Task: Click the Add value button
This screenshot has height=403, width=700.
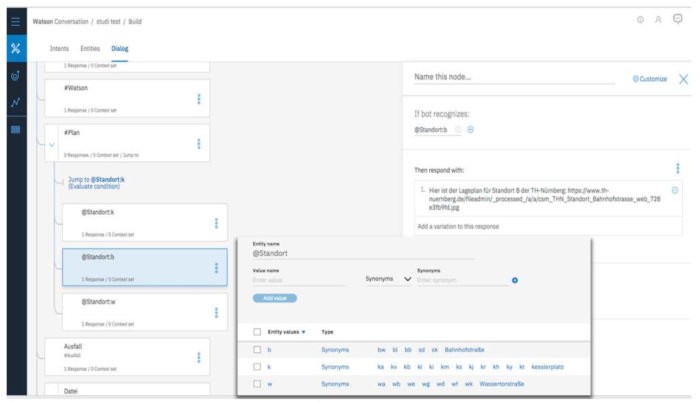Action: click(x=275, y=298)
